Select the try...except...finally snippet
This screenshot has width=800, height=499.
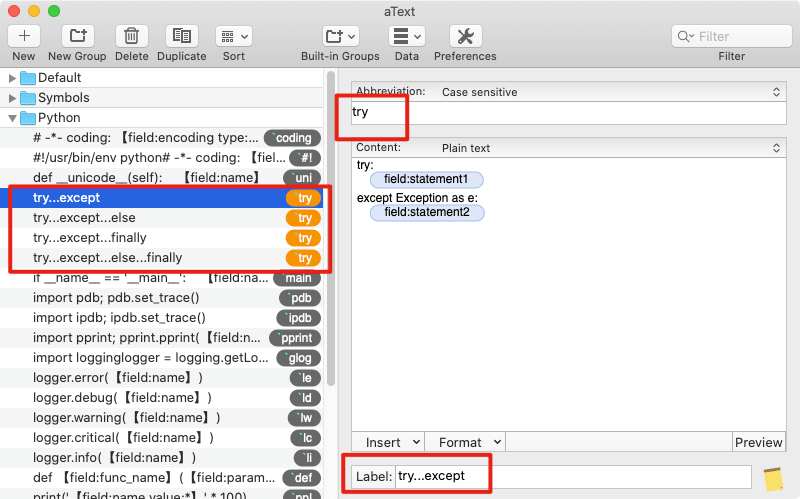coord(90,238)
